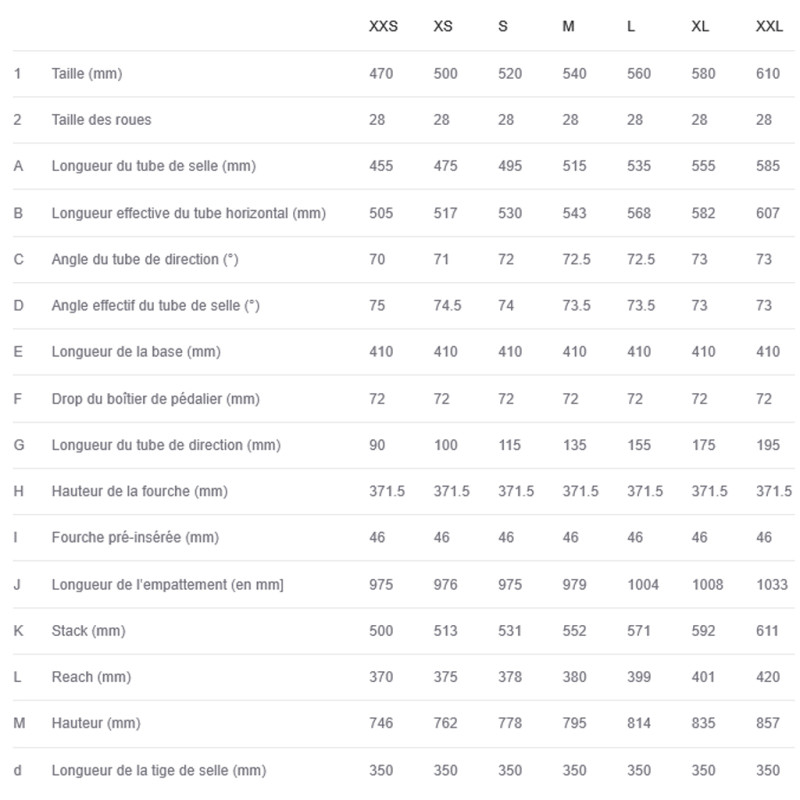800x800 pixels.
Task: Select the row letter K beside Stack
Action: click(18, 631)
